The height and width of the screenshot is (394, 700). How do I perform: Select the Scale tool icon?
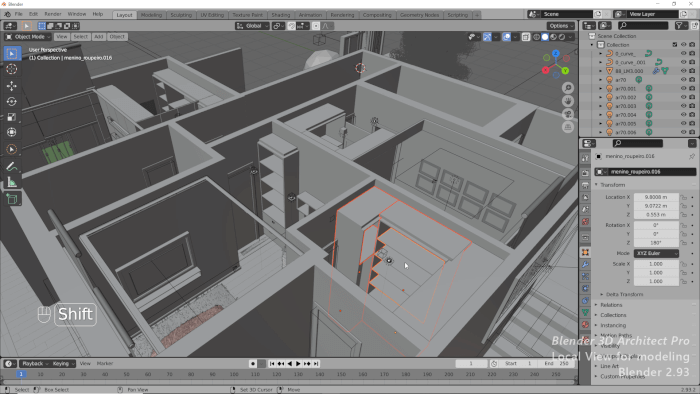pos(12,117)
